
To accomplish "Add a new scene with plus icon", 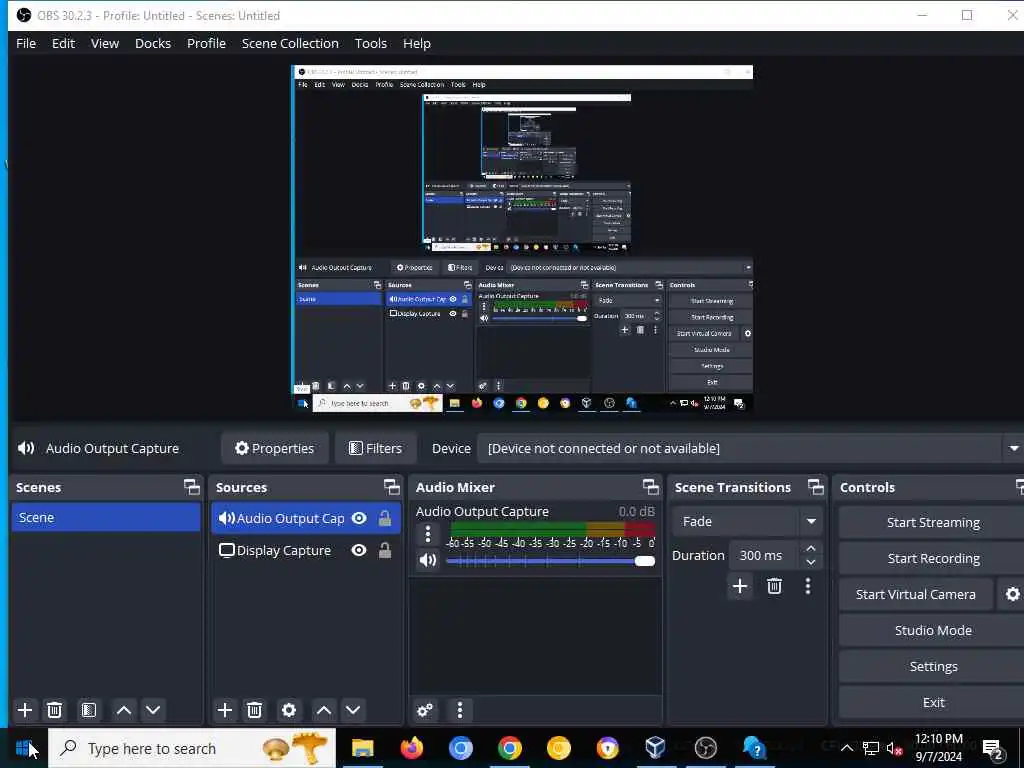I will 25,710.
